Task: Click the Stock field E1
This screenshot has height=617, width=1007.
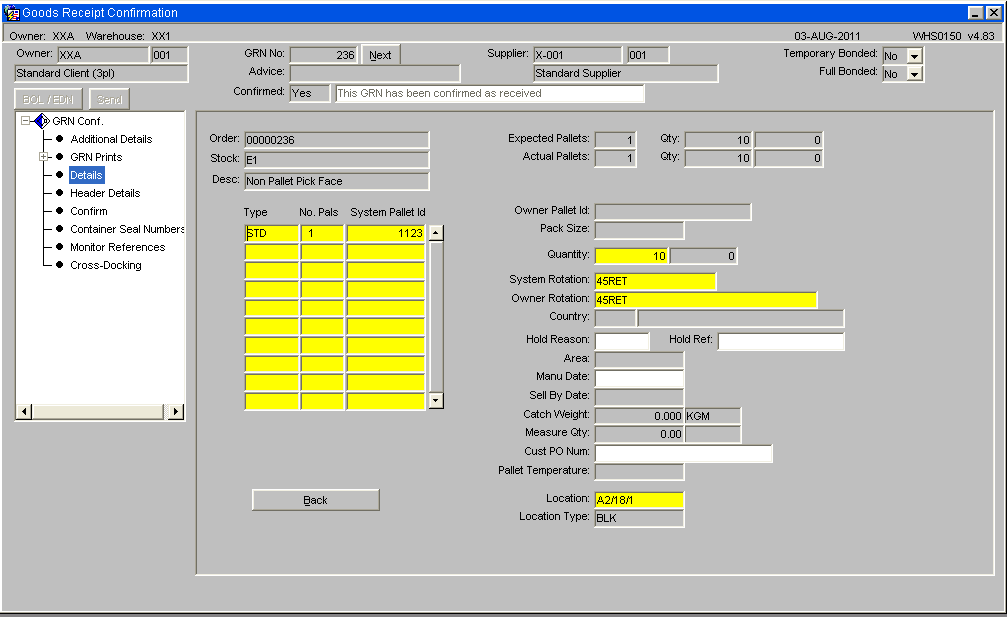Action: [x=337, y=160]
